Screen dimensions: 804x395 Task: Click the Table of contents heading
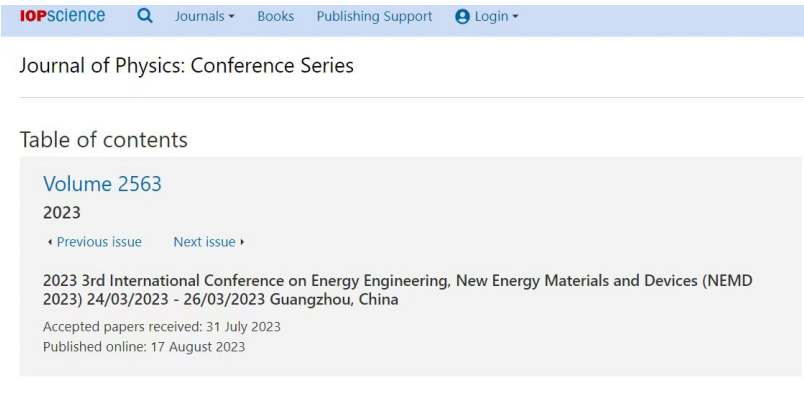coord(104,140)
